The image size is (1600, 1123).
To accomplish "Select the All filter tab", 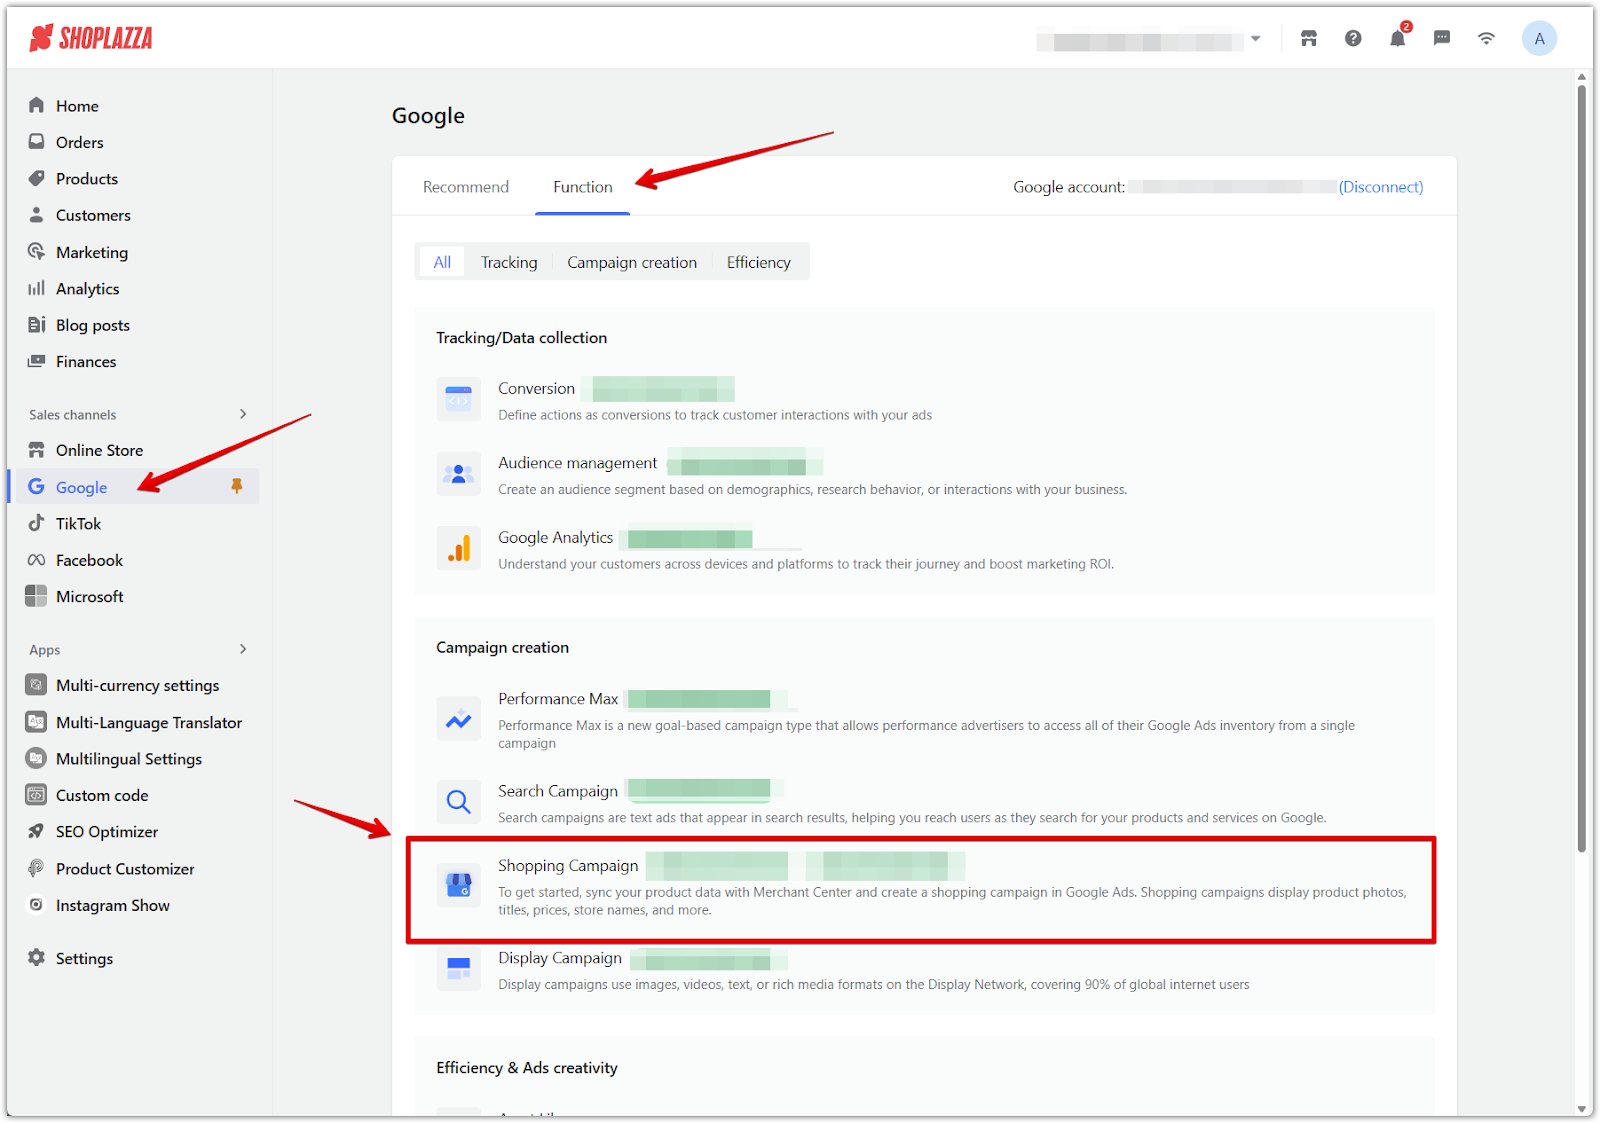I will coord(442,262).
